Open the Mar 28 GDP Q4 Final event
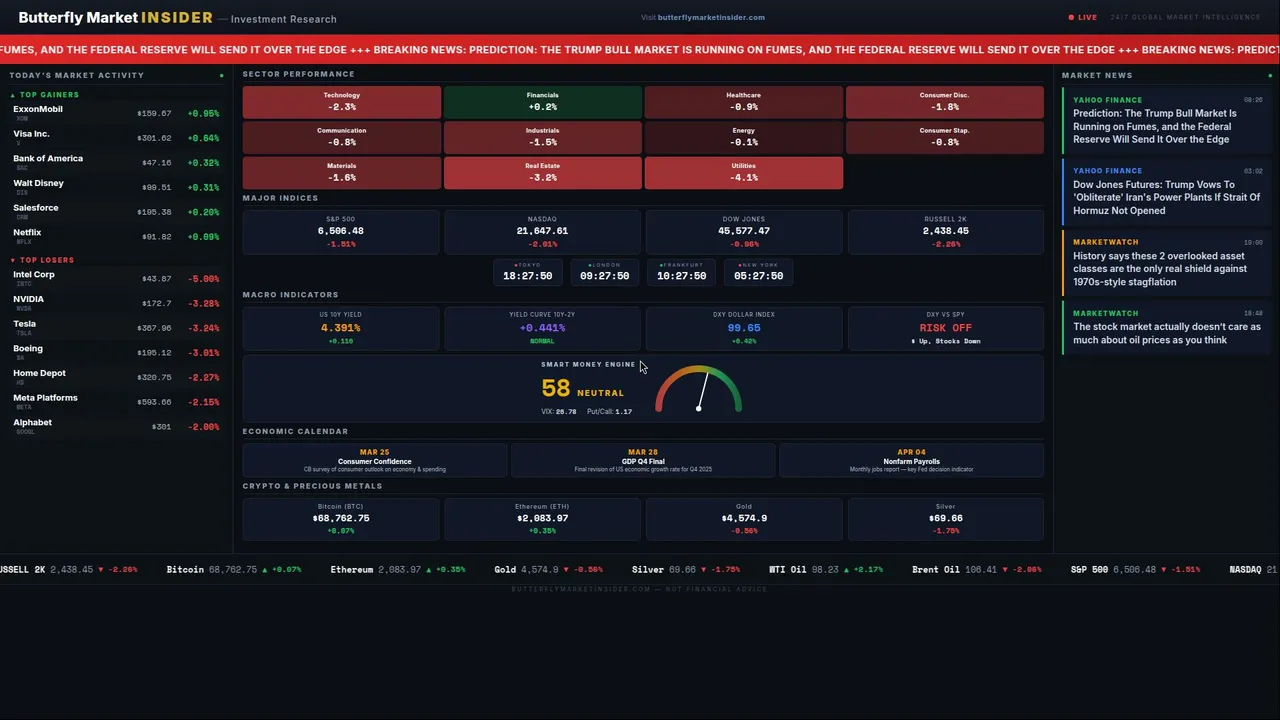 pyautogui.click(x=643, y=460)
